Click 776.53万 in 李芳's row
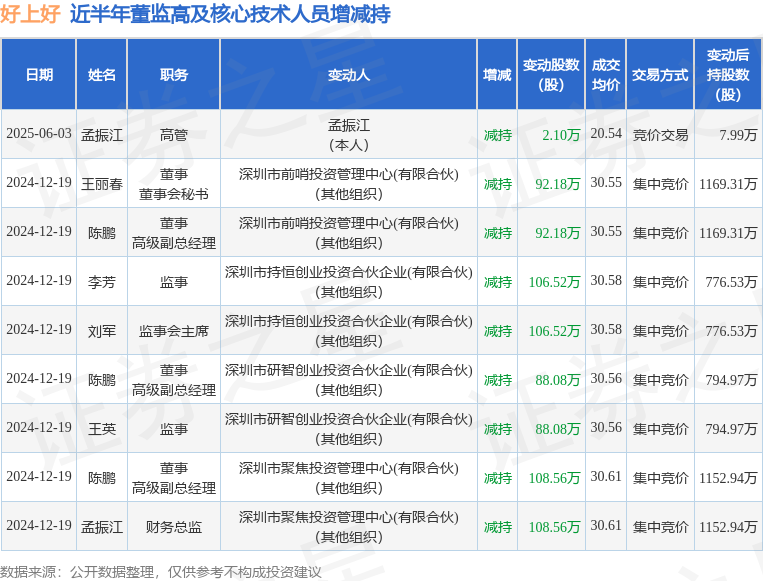This screenshot has height=581, width=763. click(731, 282)
